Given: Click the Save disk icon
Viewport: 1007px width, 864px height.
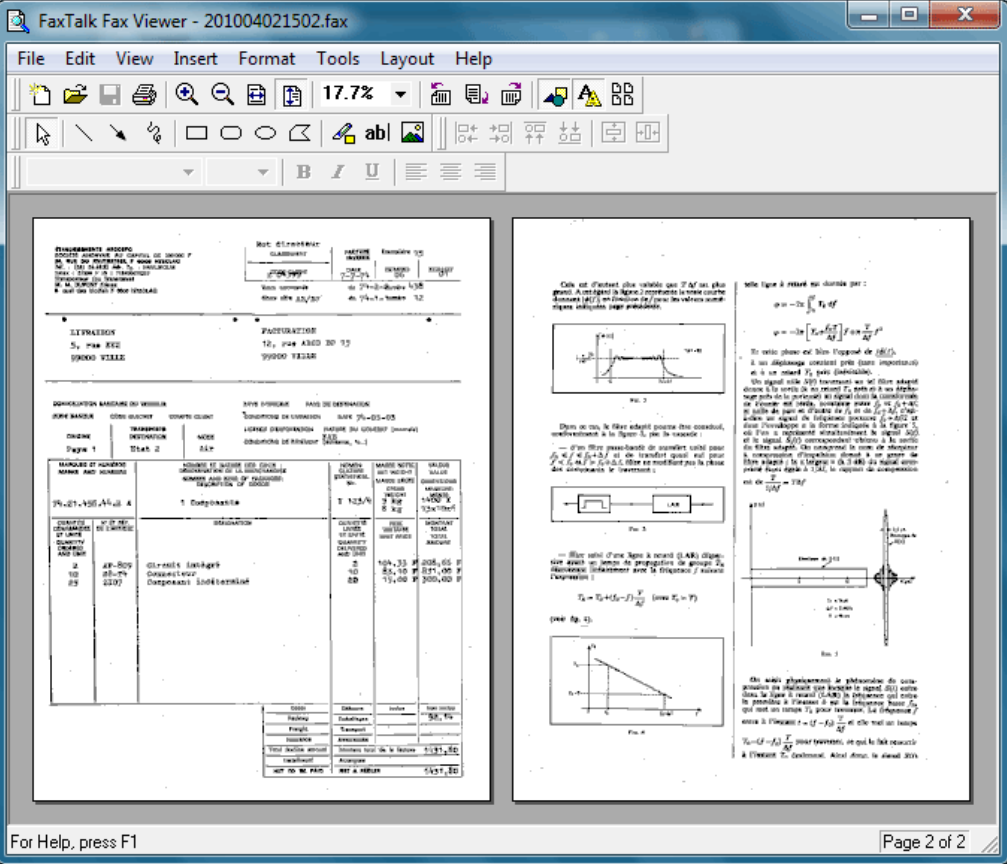Looking at the screenshot, I should point(110,94).
